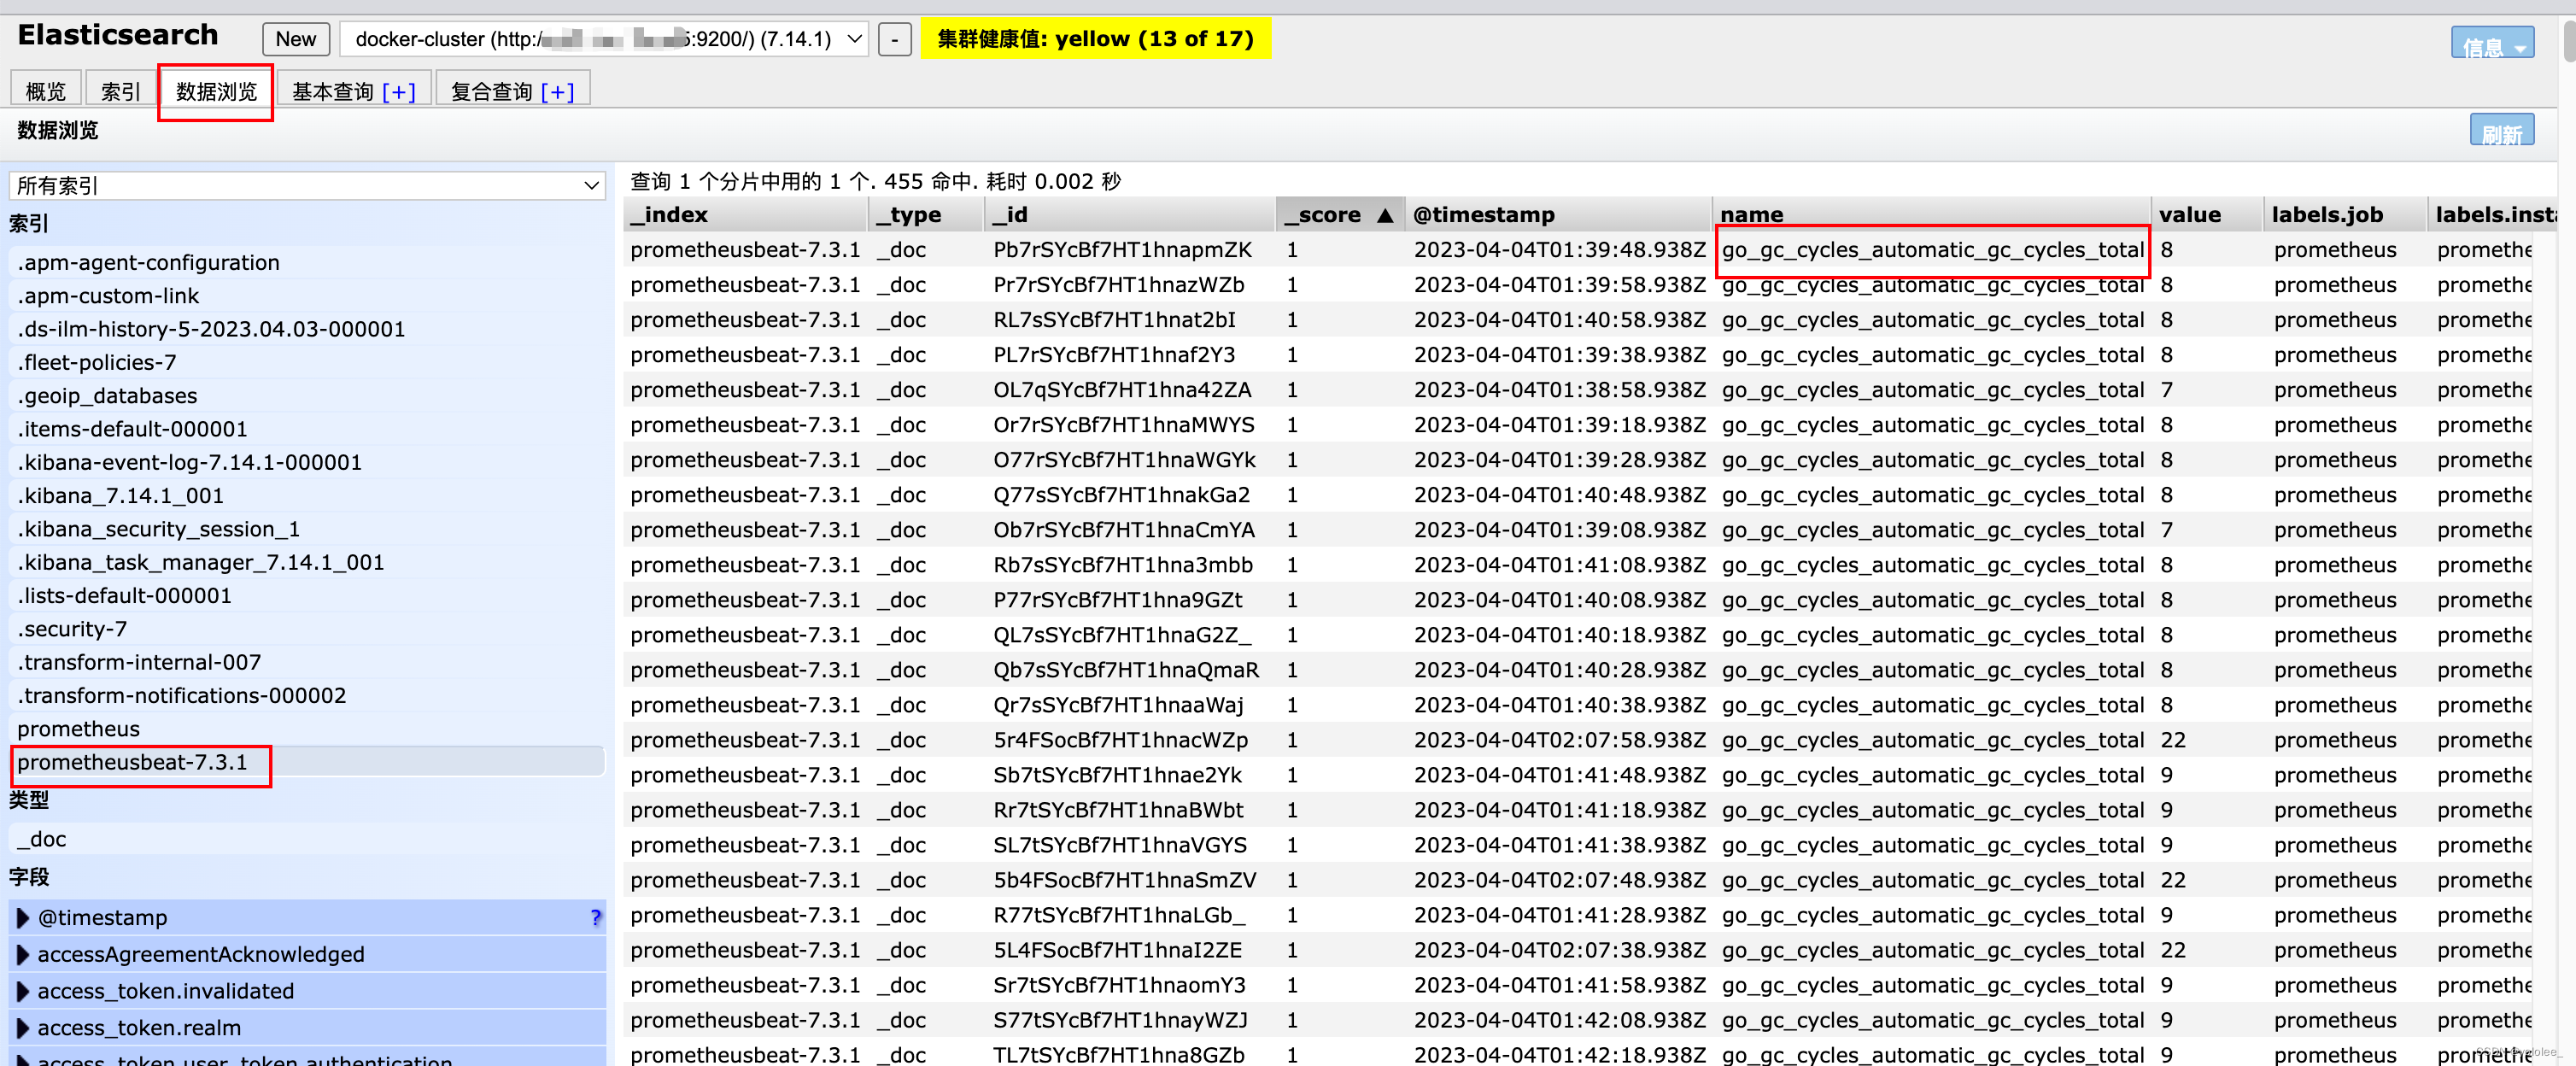Select the .fleet-policies-7 index
Image resolution: width=2576 pixels, height=1066 pixels.
(x=307, y=362)
